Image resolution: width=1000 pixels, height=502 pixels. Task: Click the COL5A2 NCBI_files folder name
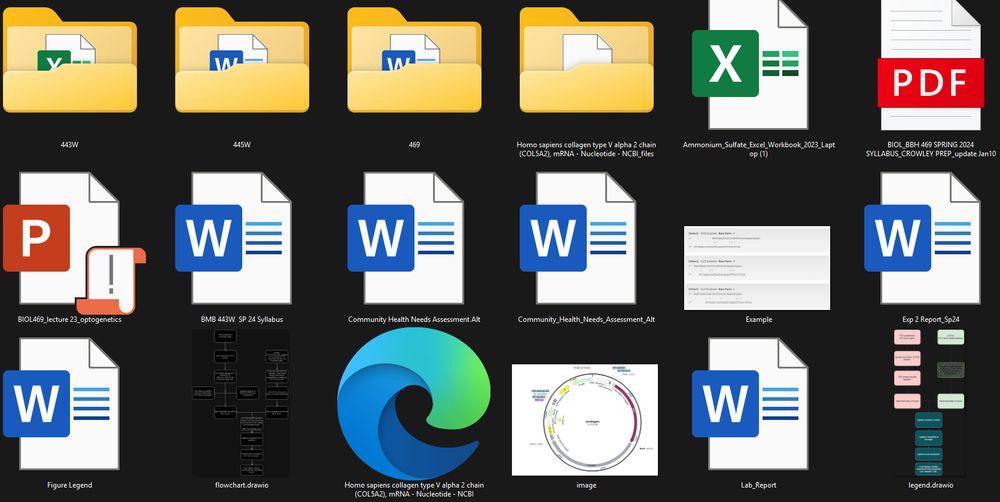pos(586,149)
